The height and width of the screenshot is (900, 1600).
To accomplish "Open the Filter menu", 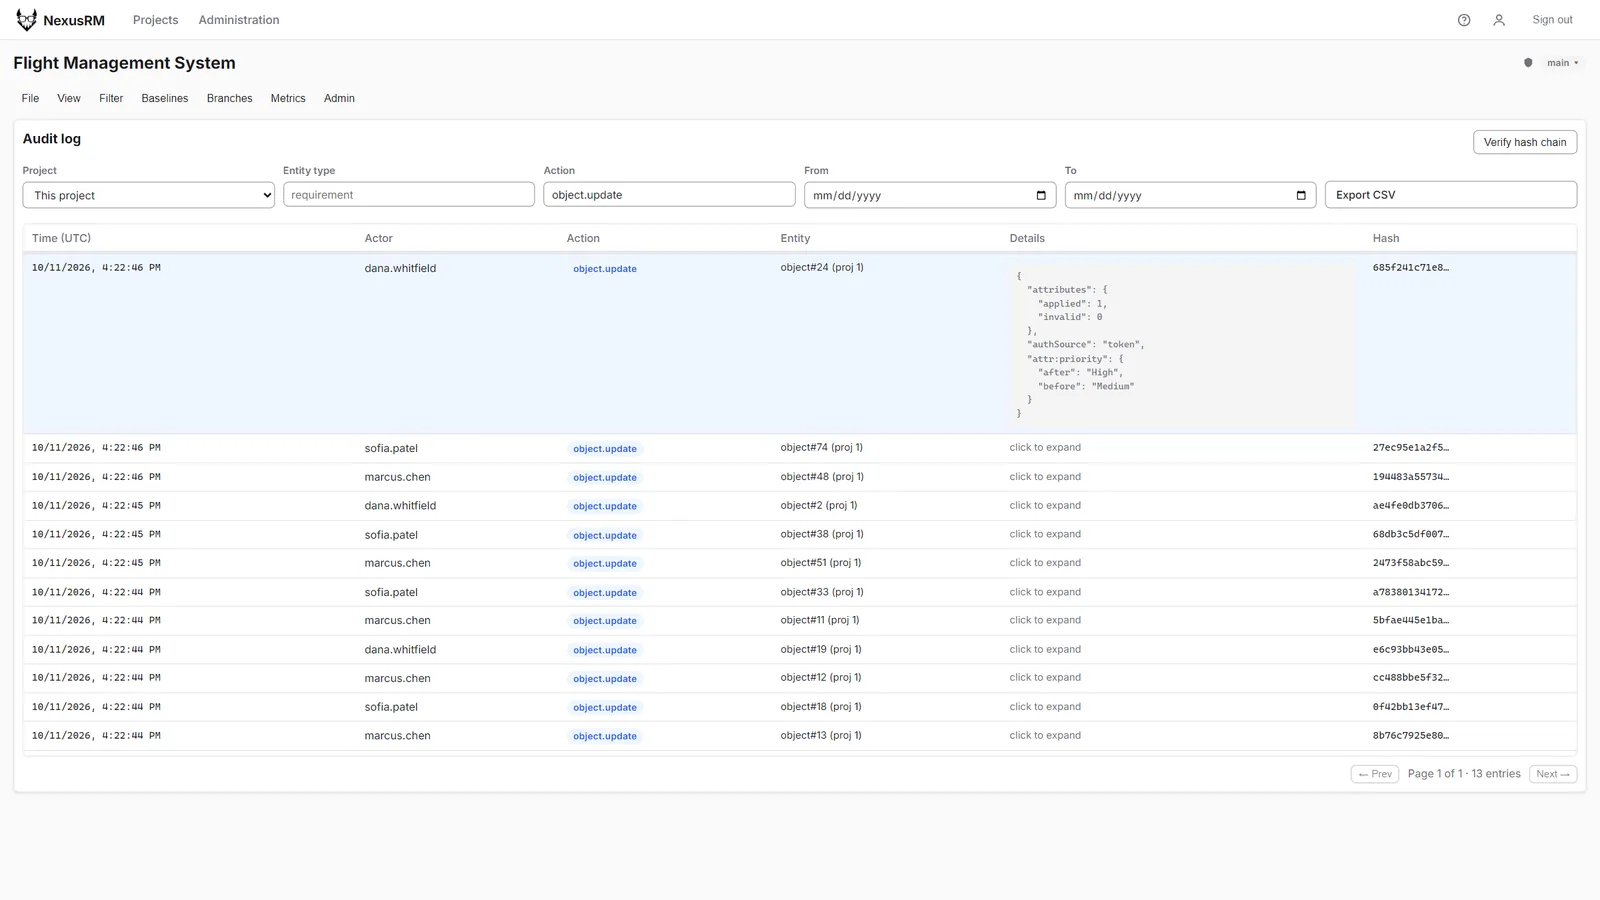I will click(111, 98).
